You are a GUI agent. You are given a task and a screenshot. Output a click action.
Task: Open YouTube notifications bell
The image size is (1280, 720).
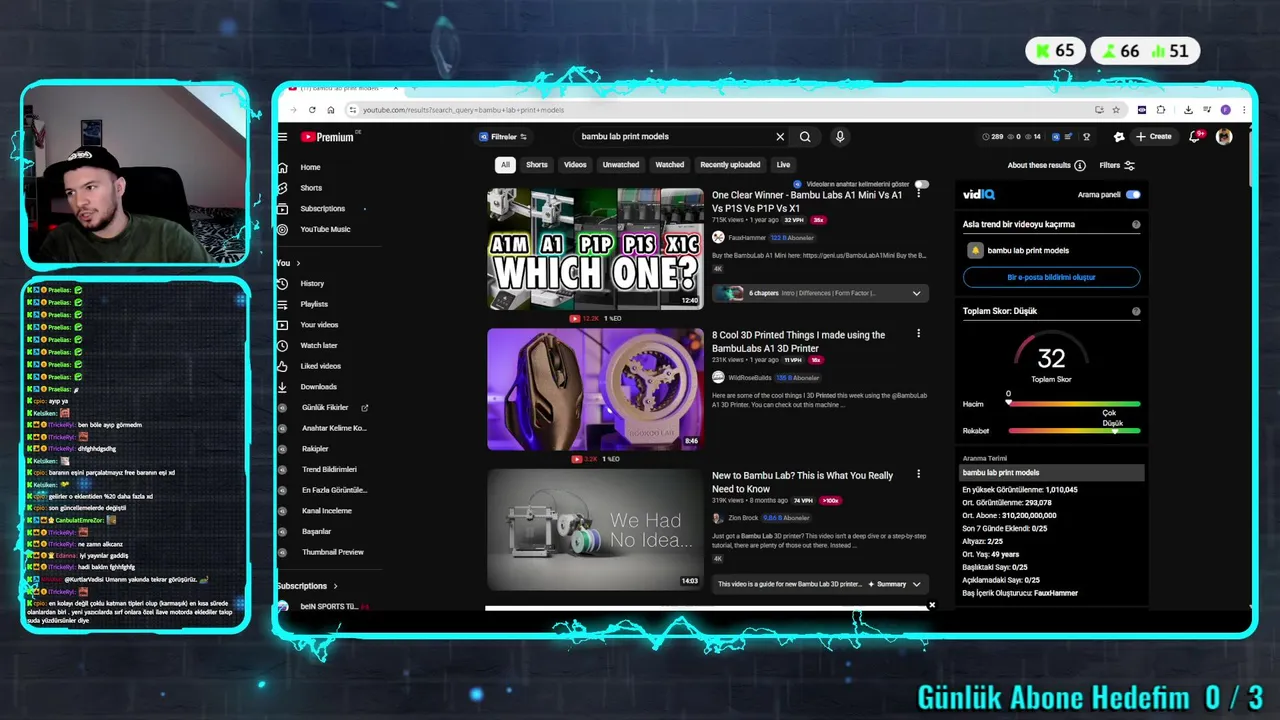tap(1194, 137)
